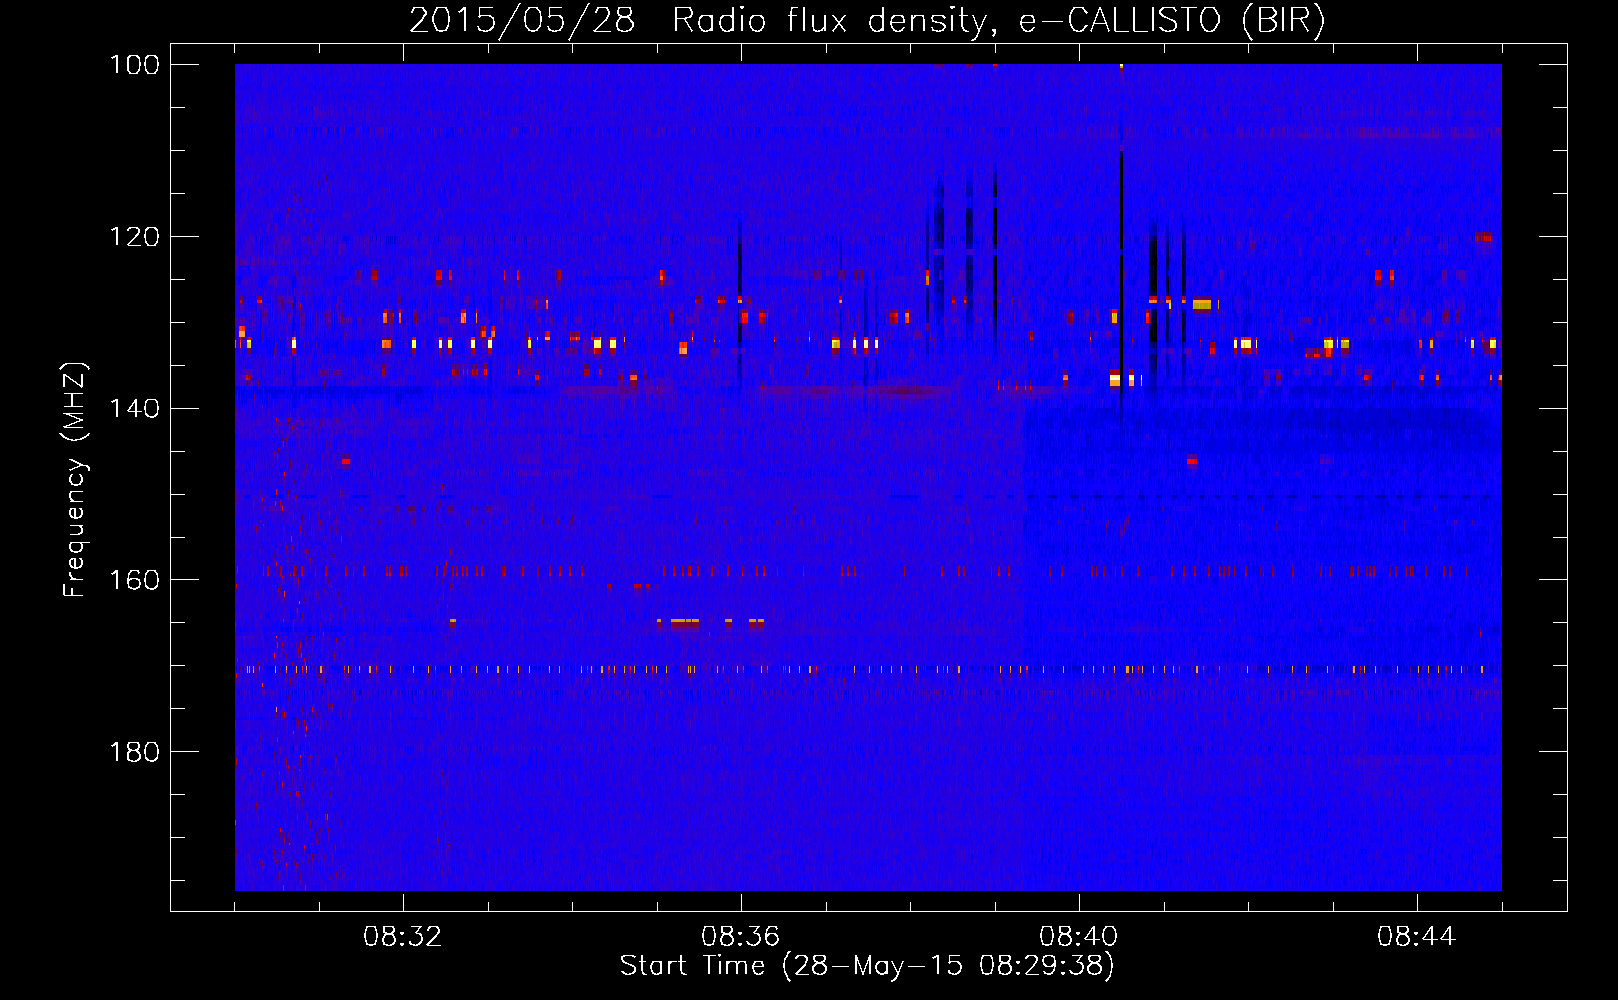Click the 160 frequency tick label
The height and width of the screenshot is (1000, 1618).
tap(134, 580)
